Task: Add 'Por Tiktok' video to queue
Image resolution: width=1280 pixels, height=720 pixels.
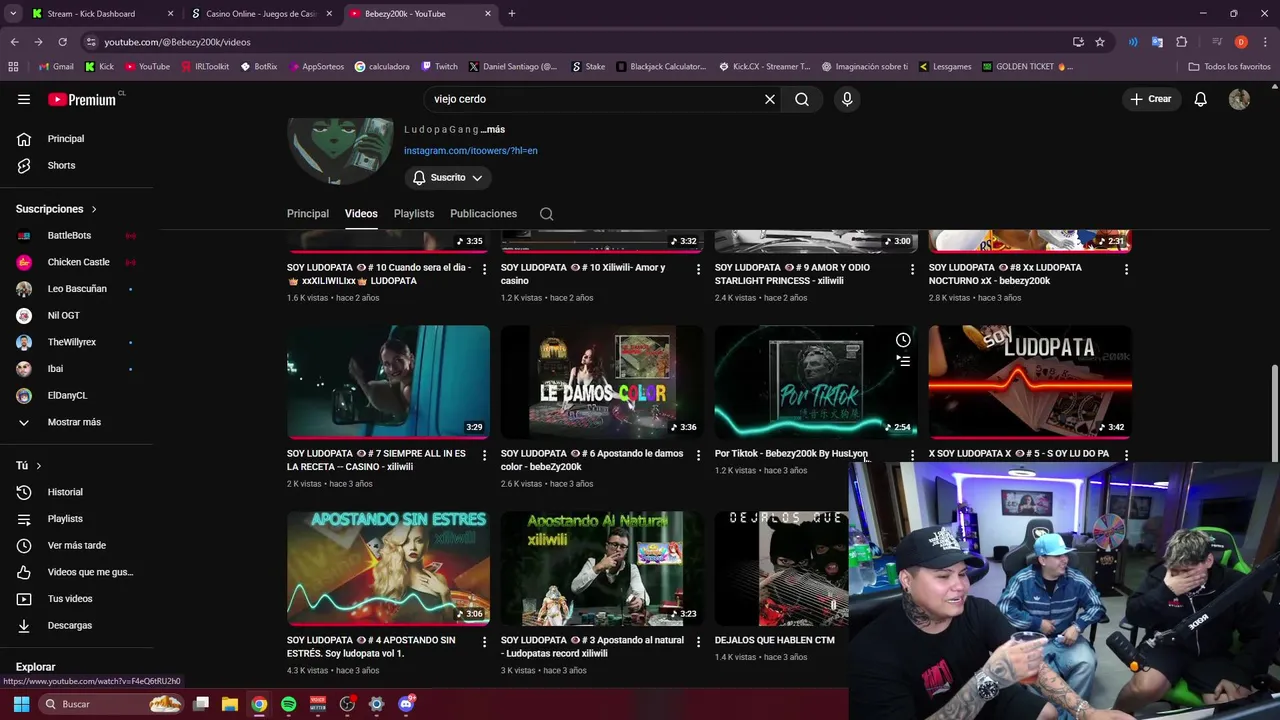Action: point(903,361)
